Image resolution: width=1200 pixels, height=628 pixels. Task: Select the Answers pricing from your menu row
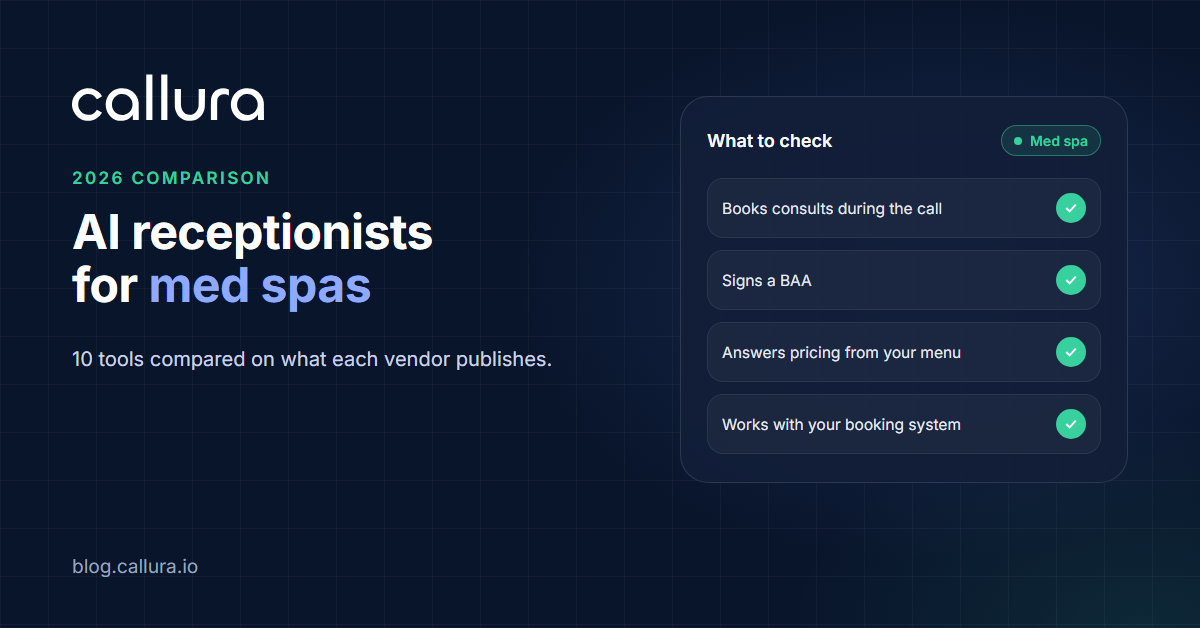click(904, 353)
